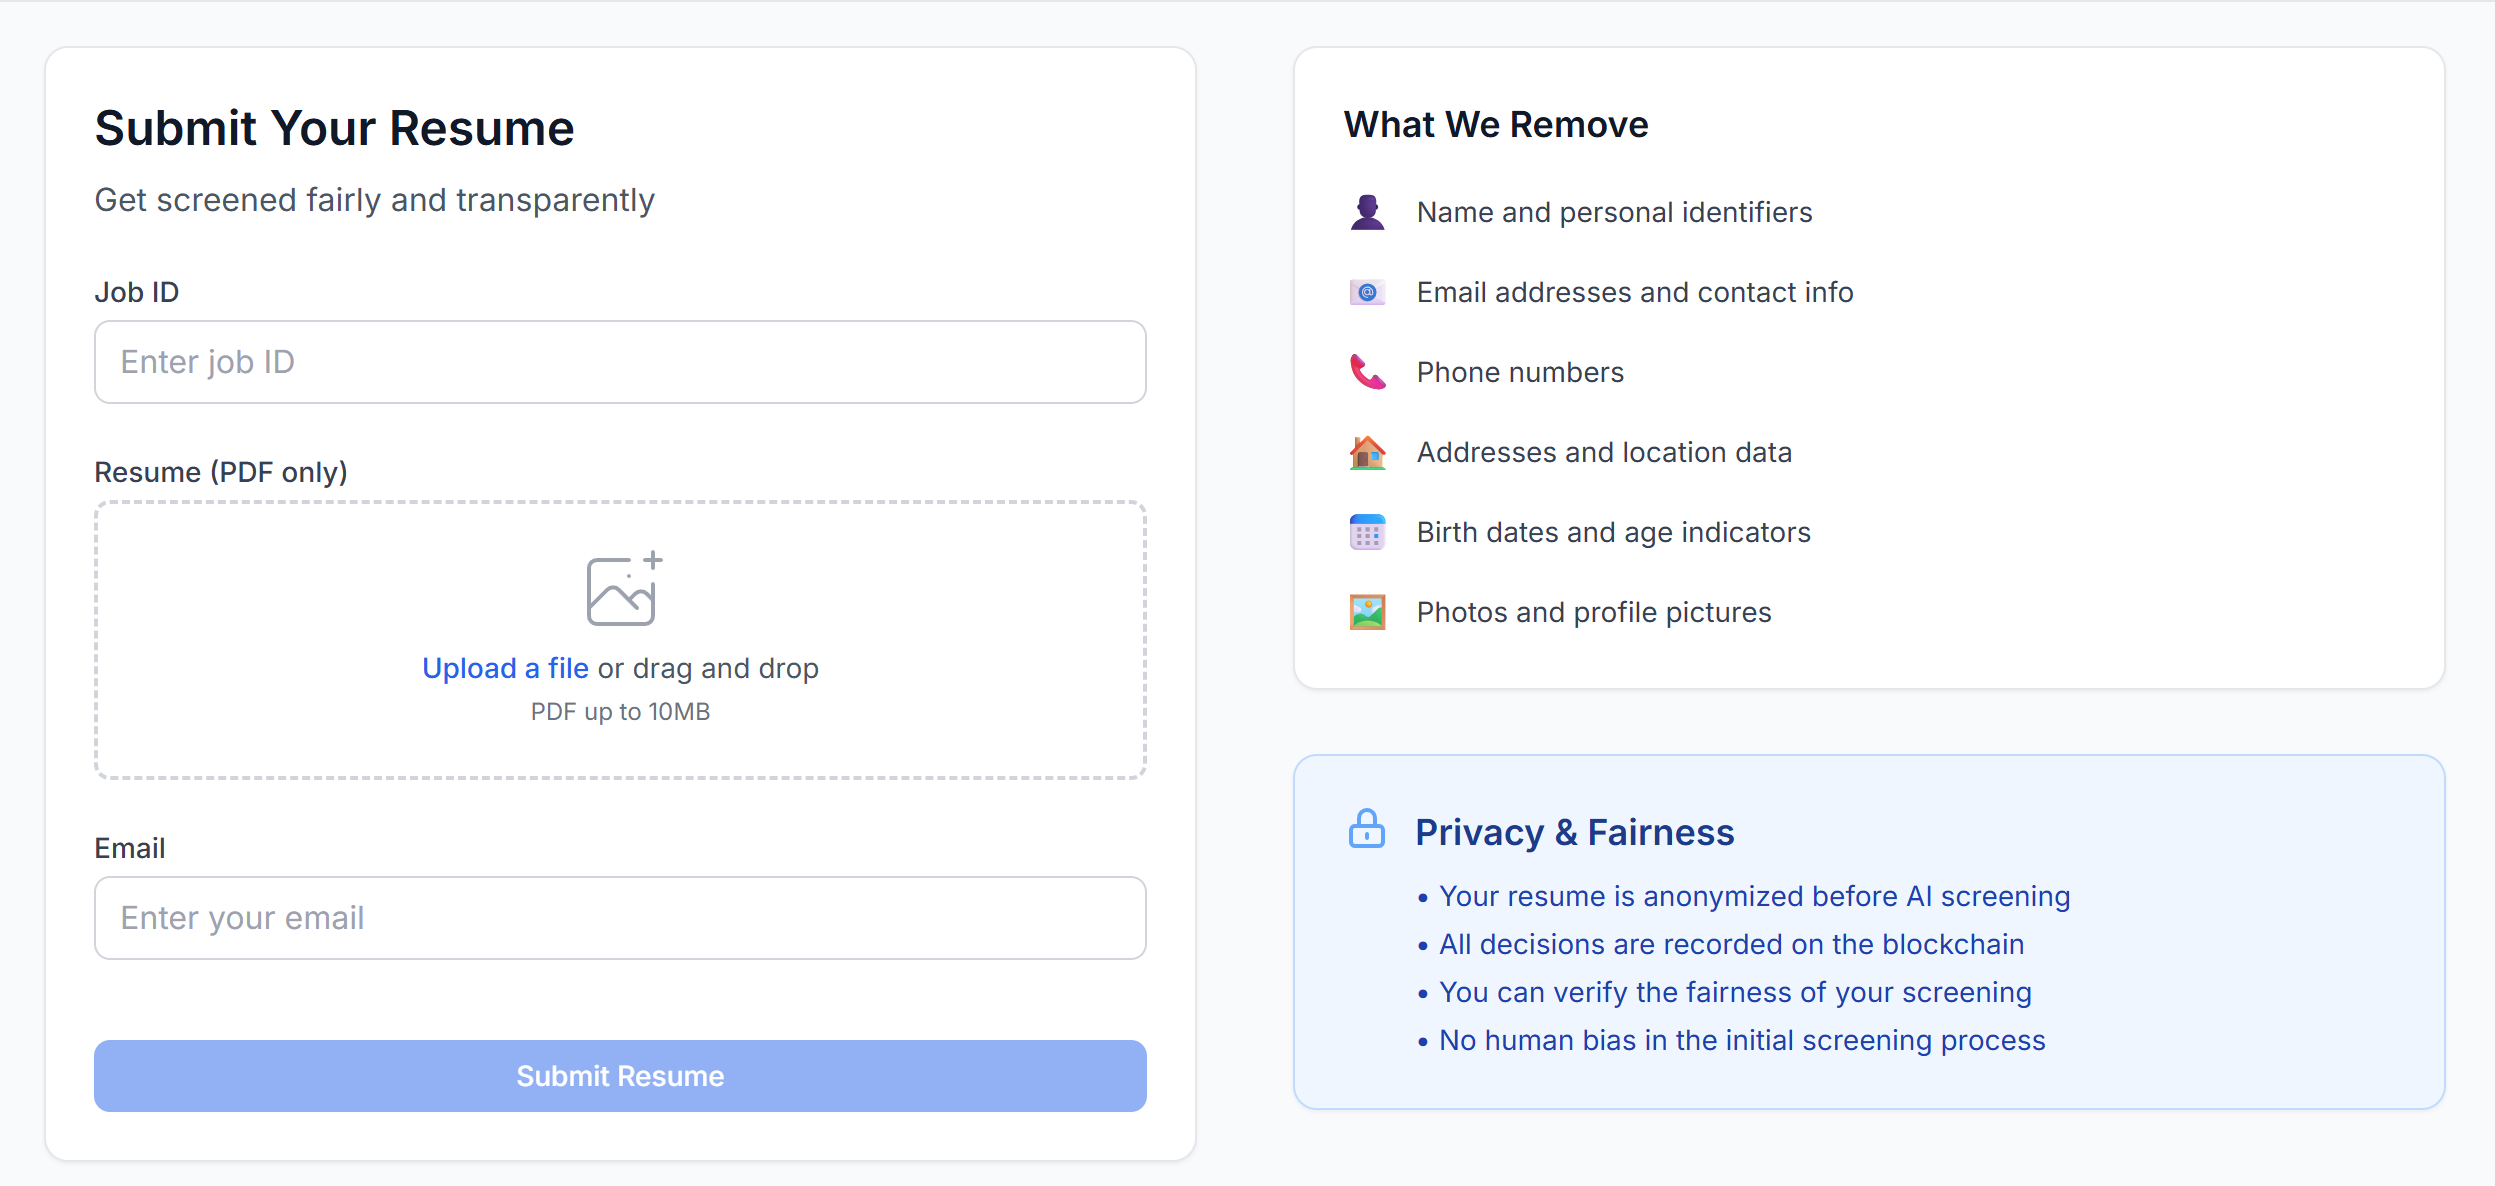
Task: Click the house icon for addresses
Action: pyautogui.click(x=1367, y=452)
